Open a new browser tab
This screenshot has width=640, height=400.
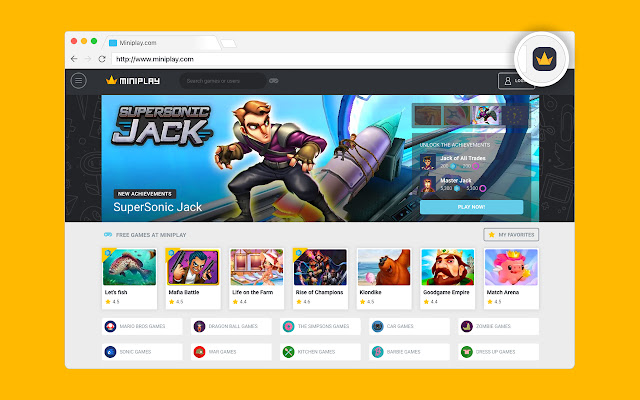228,43
